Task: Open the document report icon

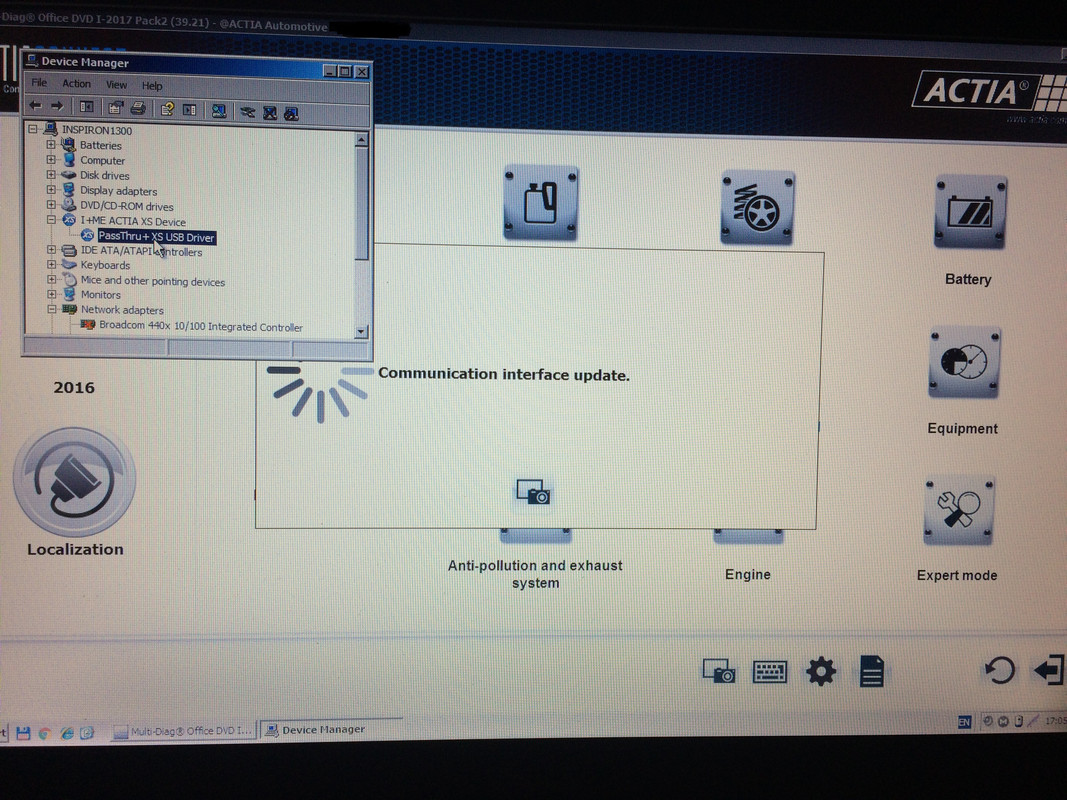Action: coord(872,671)
